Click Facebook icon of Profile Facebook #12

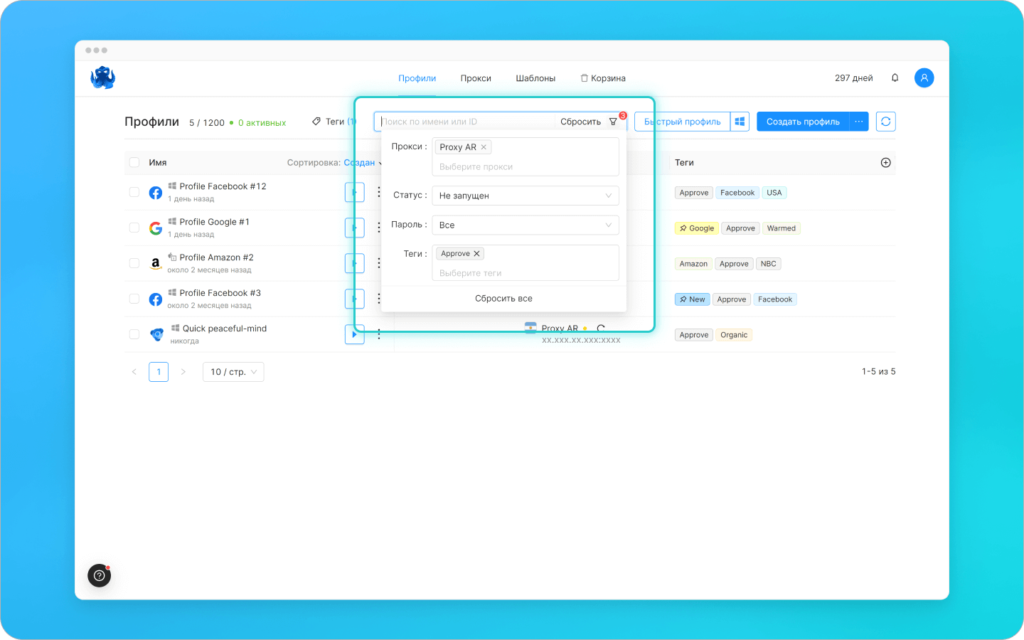[x=155, y=193]
